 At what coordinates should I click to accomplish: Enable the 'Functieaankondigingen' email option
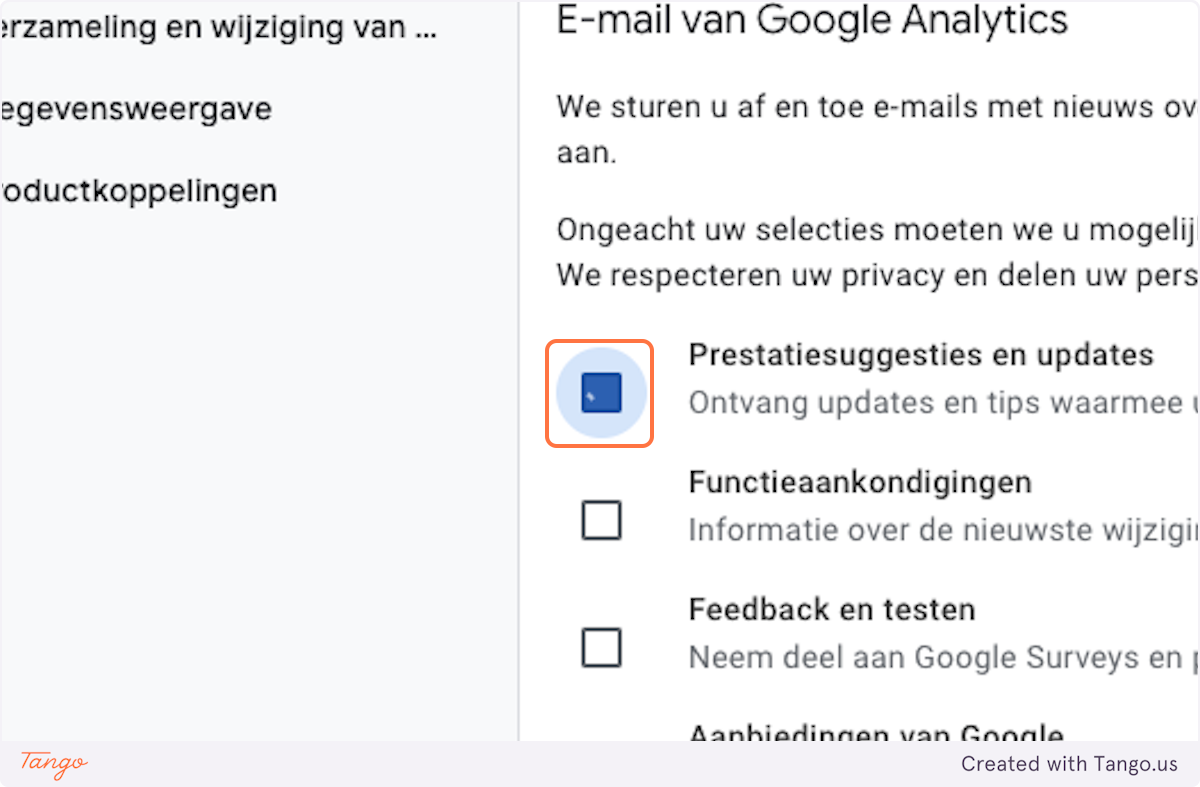coord(600,520)
